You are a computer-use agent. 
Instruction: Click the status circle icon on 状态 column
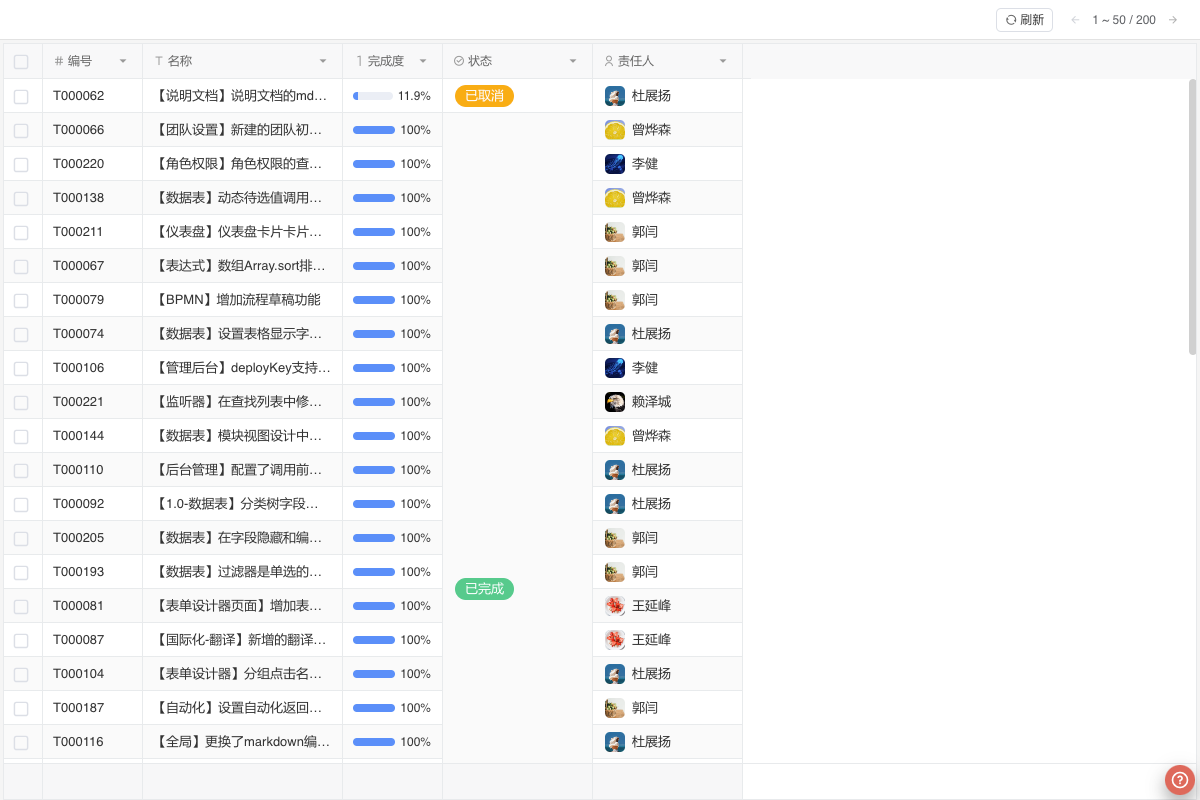[459, 61]
